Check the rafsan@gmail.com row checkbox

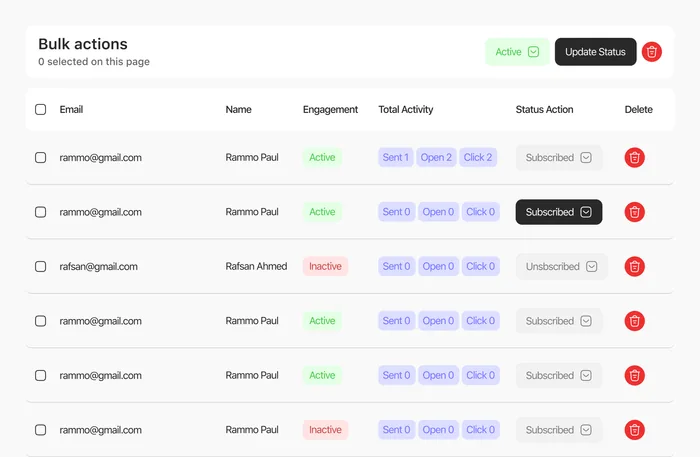[41, 266]
